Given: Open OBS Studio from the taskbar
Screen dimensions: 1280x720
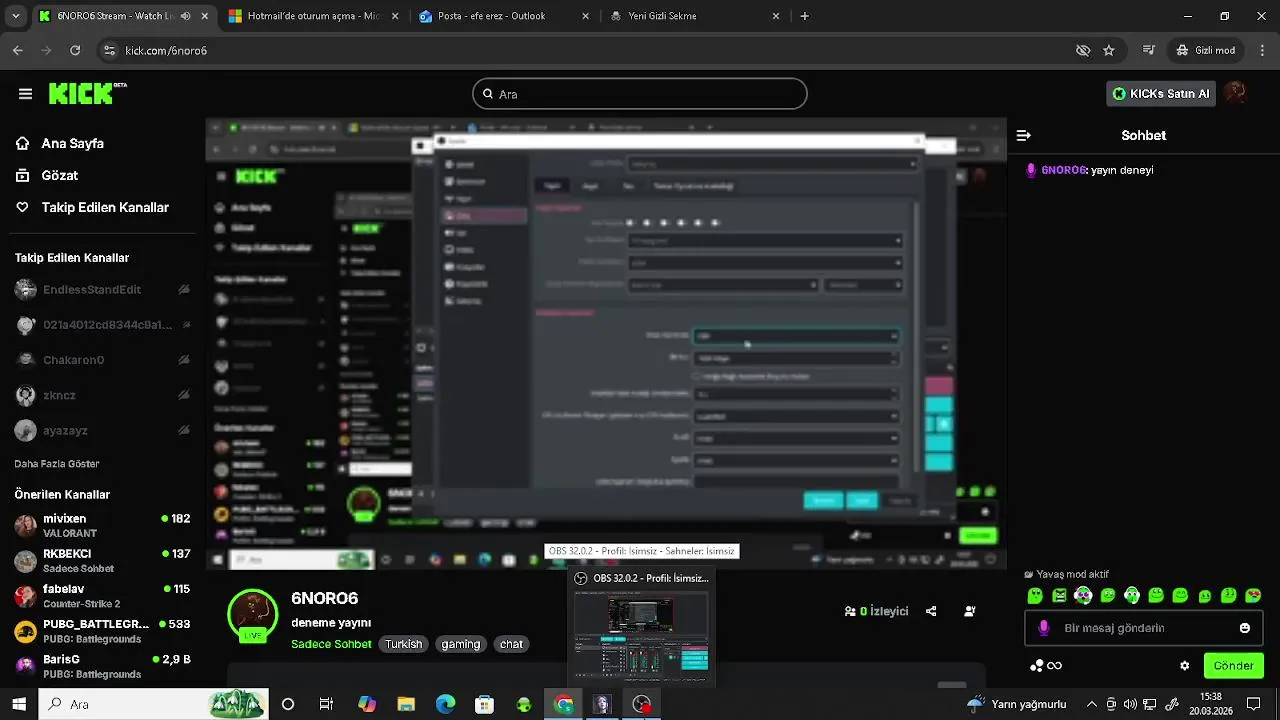Looking at the screenshot, I should [x=642, y=704].
